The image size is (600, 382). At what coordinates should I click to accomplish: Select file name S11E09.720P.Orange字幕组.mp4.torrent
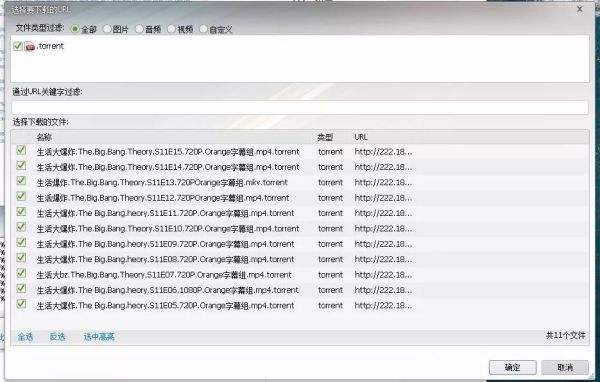(x=165, y=244)
